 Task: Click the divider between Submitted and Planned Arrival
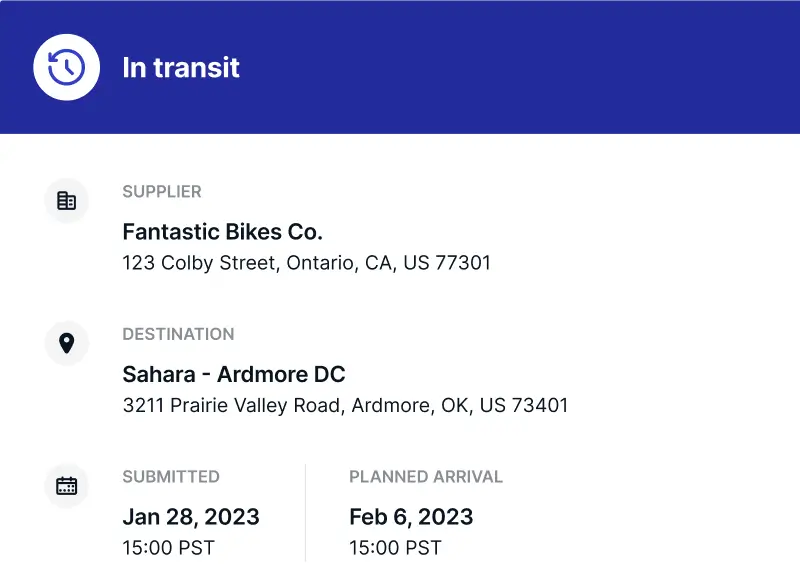point(305,512)
